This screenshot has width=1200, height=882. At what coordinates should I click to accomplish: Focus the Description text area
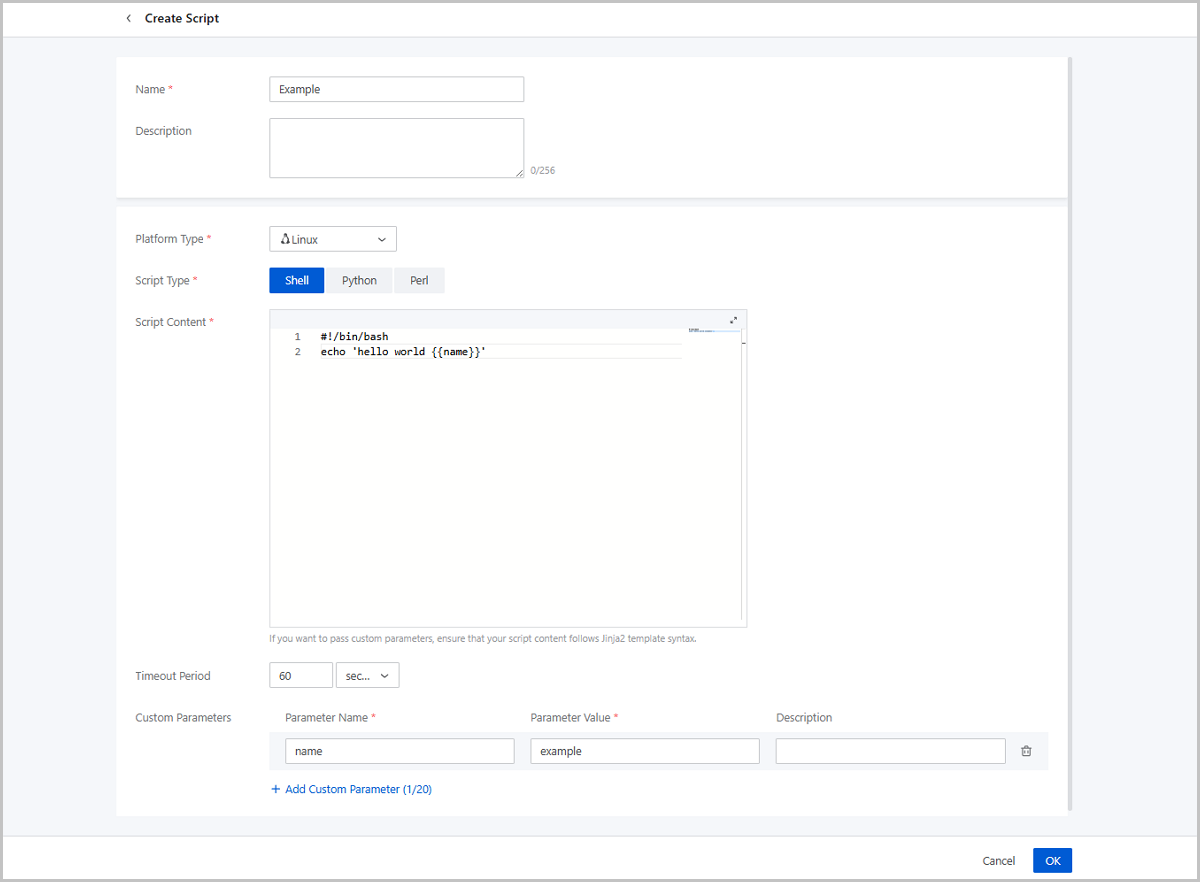pos(396,148)
